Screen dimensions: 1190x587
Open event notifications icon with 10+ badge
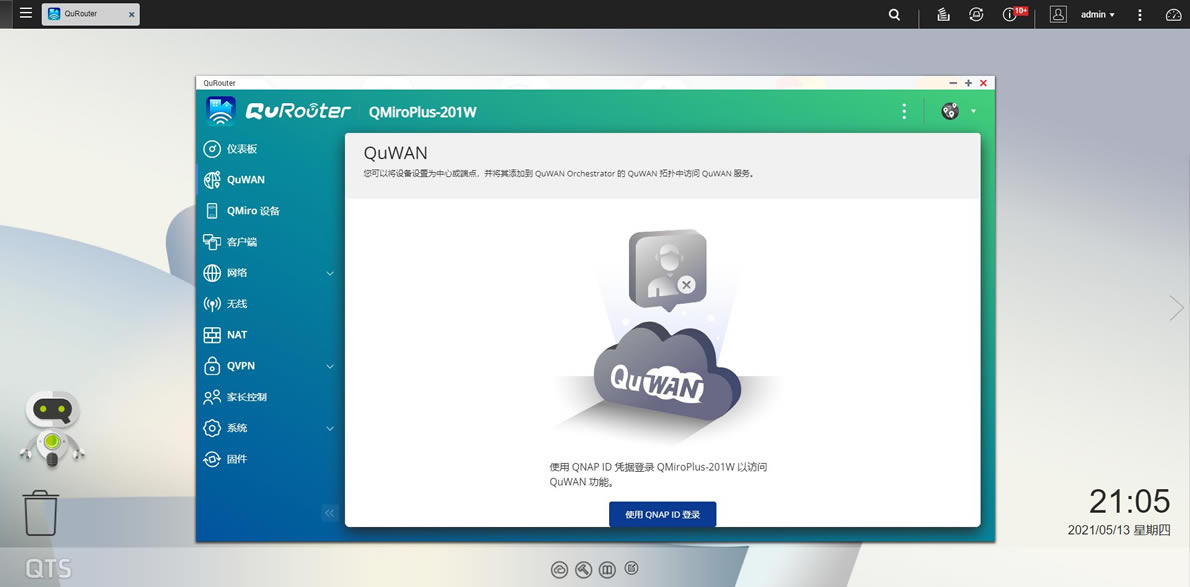[1015, 14]
